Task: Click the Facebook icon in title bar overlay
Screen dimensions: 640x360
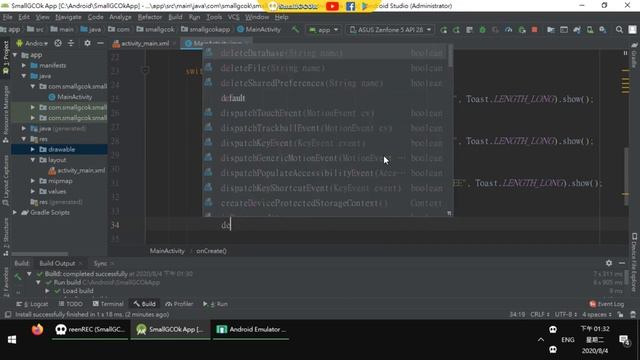Action: pos(350,6)
